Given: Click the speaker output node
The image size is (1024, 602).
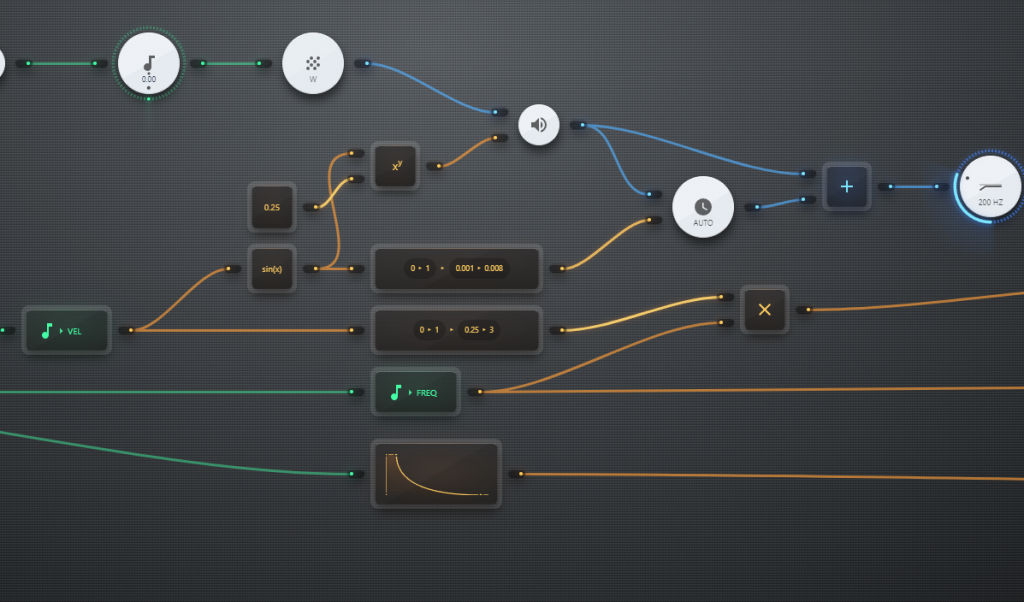Looking at the screenshot, I should coord(539,125).
